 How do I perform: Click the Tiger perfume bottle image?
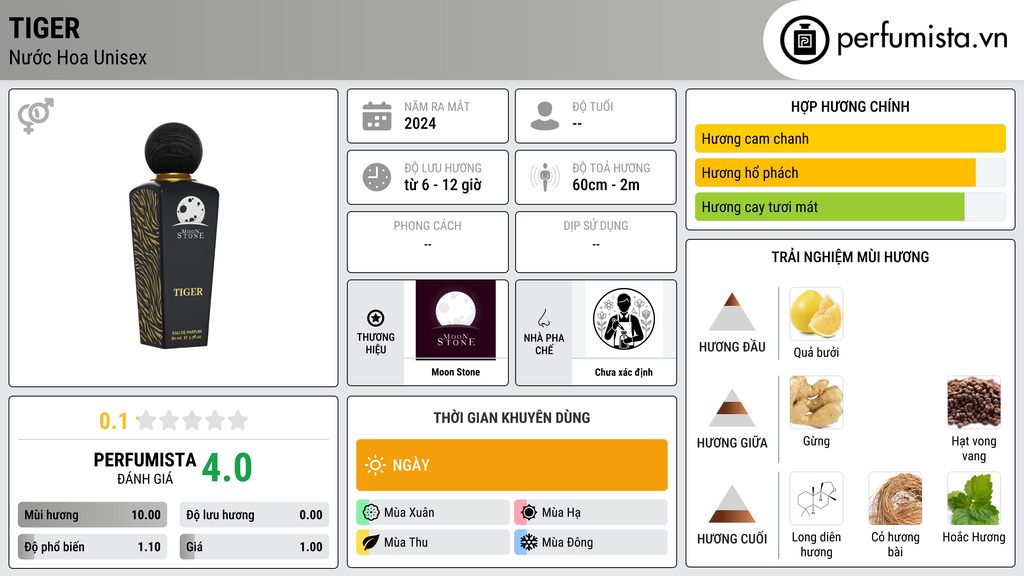pos(174,235)
